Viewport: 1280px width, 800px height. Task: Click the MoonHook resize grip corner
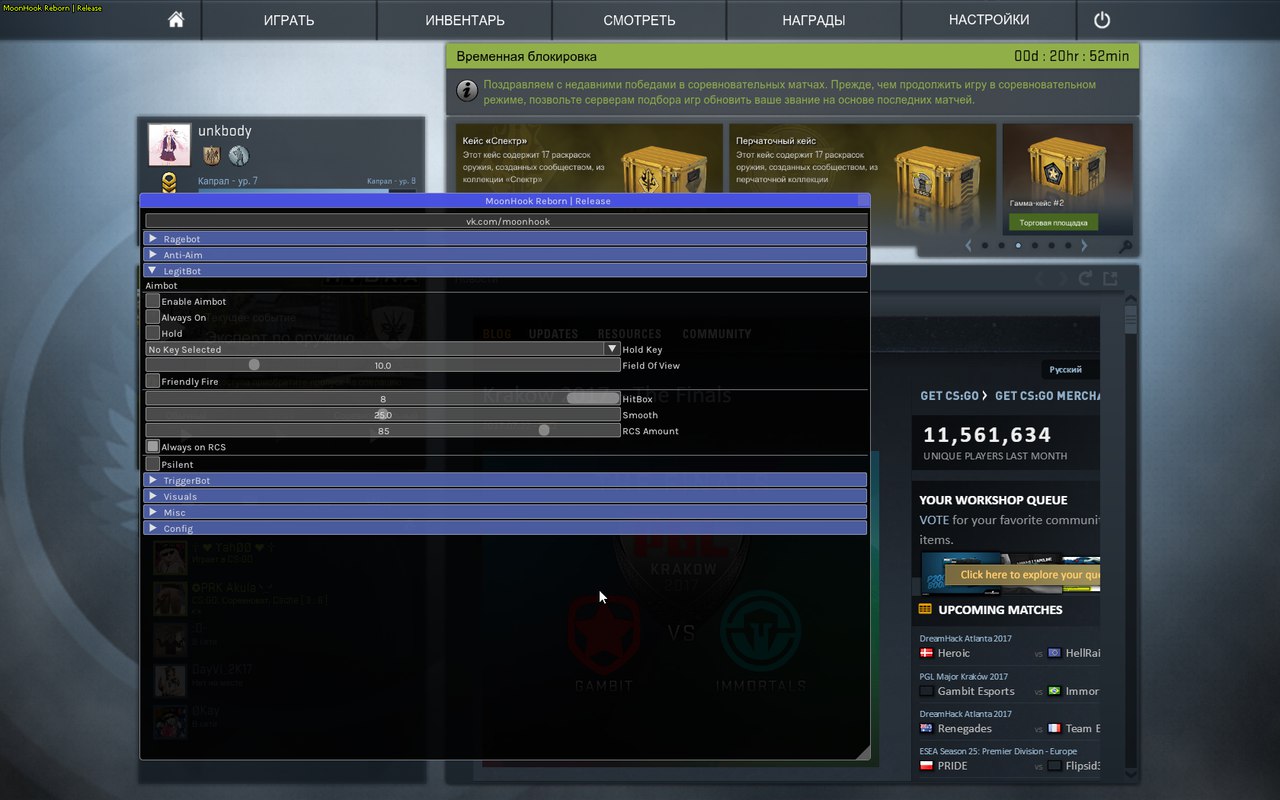click(x=863, y=752)
